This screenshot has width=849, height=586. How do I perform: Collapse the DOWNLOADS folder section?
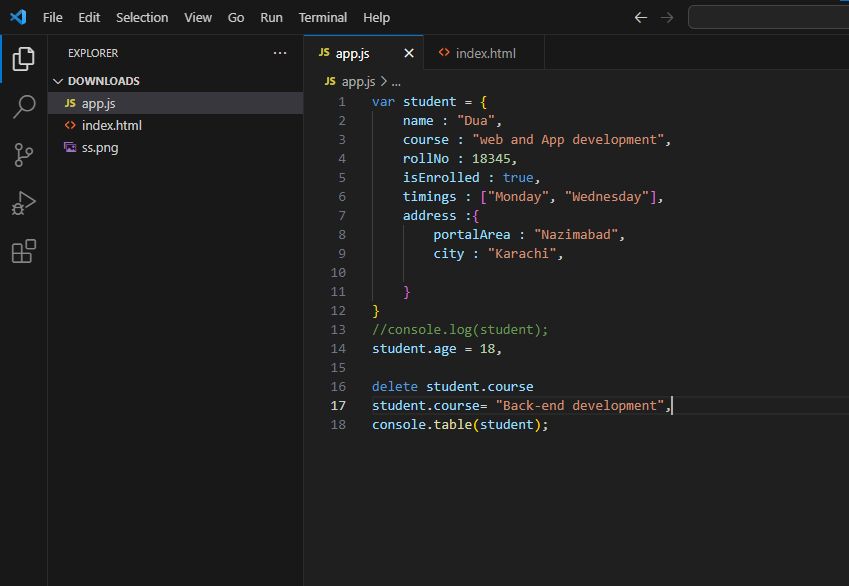[x=57, y=81]
